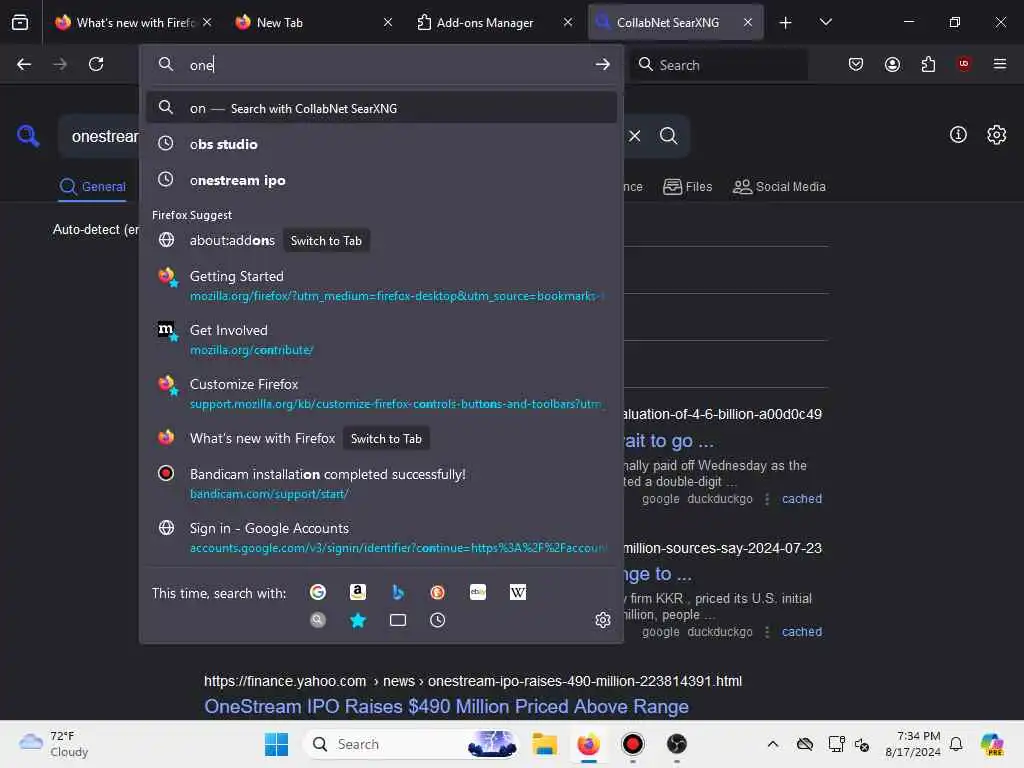Search only history using clock icon
The image size is (1024, 768).
click(x=438, y=620)
